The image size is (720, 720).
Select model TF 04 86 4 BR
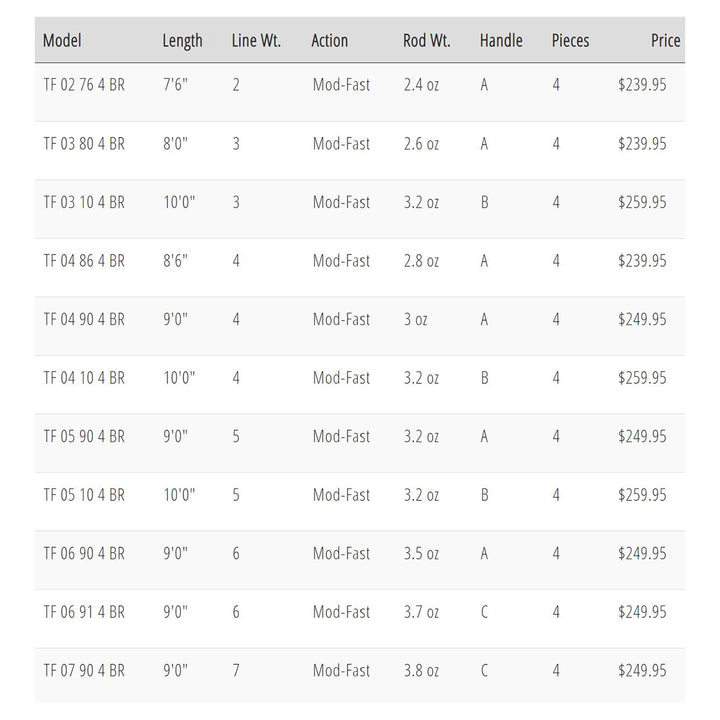click(84, 261)
